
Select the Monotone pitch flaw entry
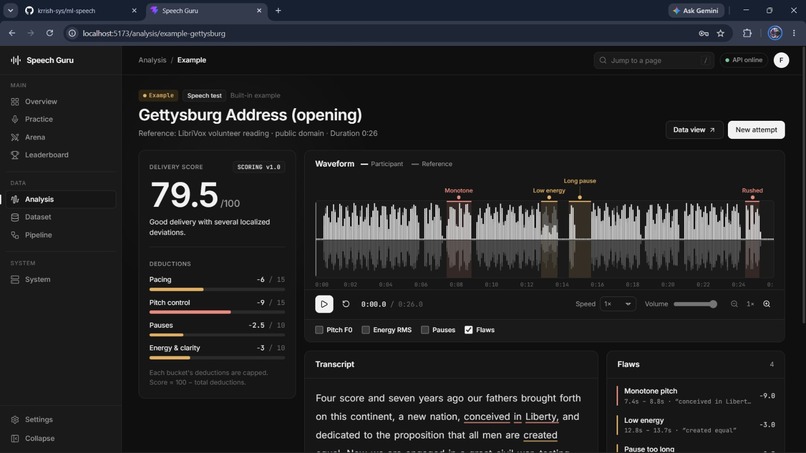pos(695,395)
